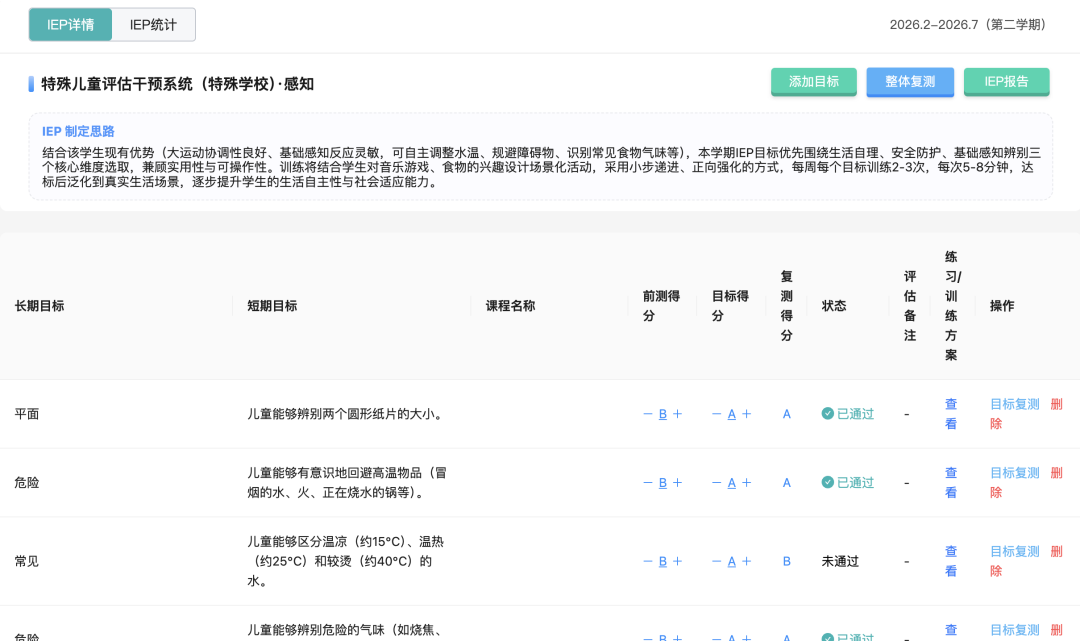
Task: Click 目标复测 in the 平面 row
Action: click(x=1015, y=404)
